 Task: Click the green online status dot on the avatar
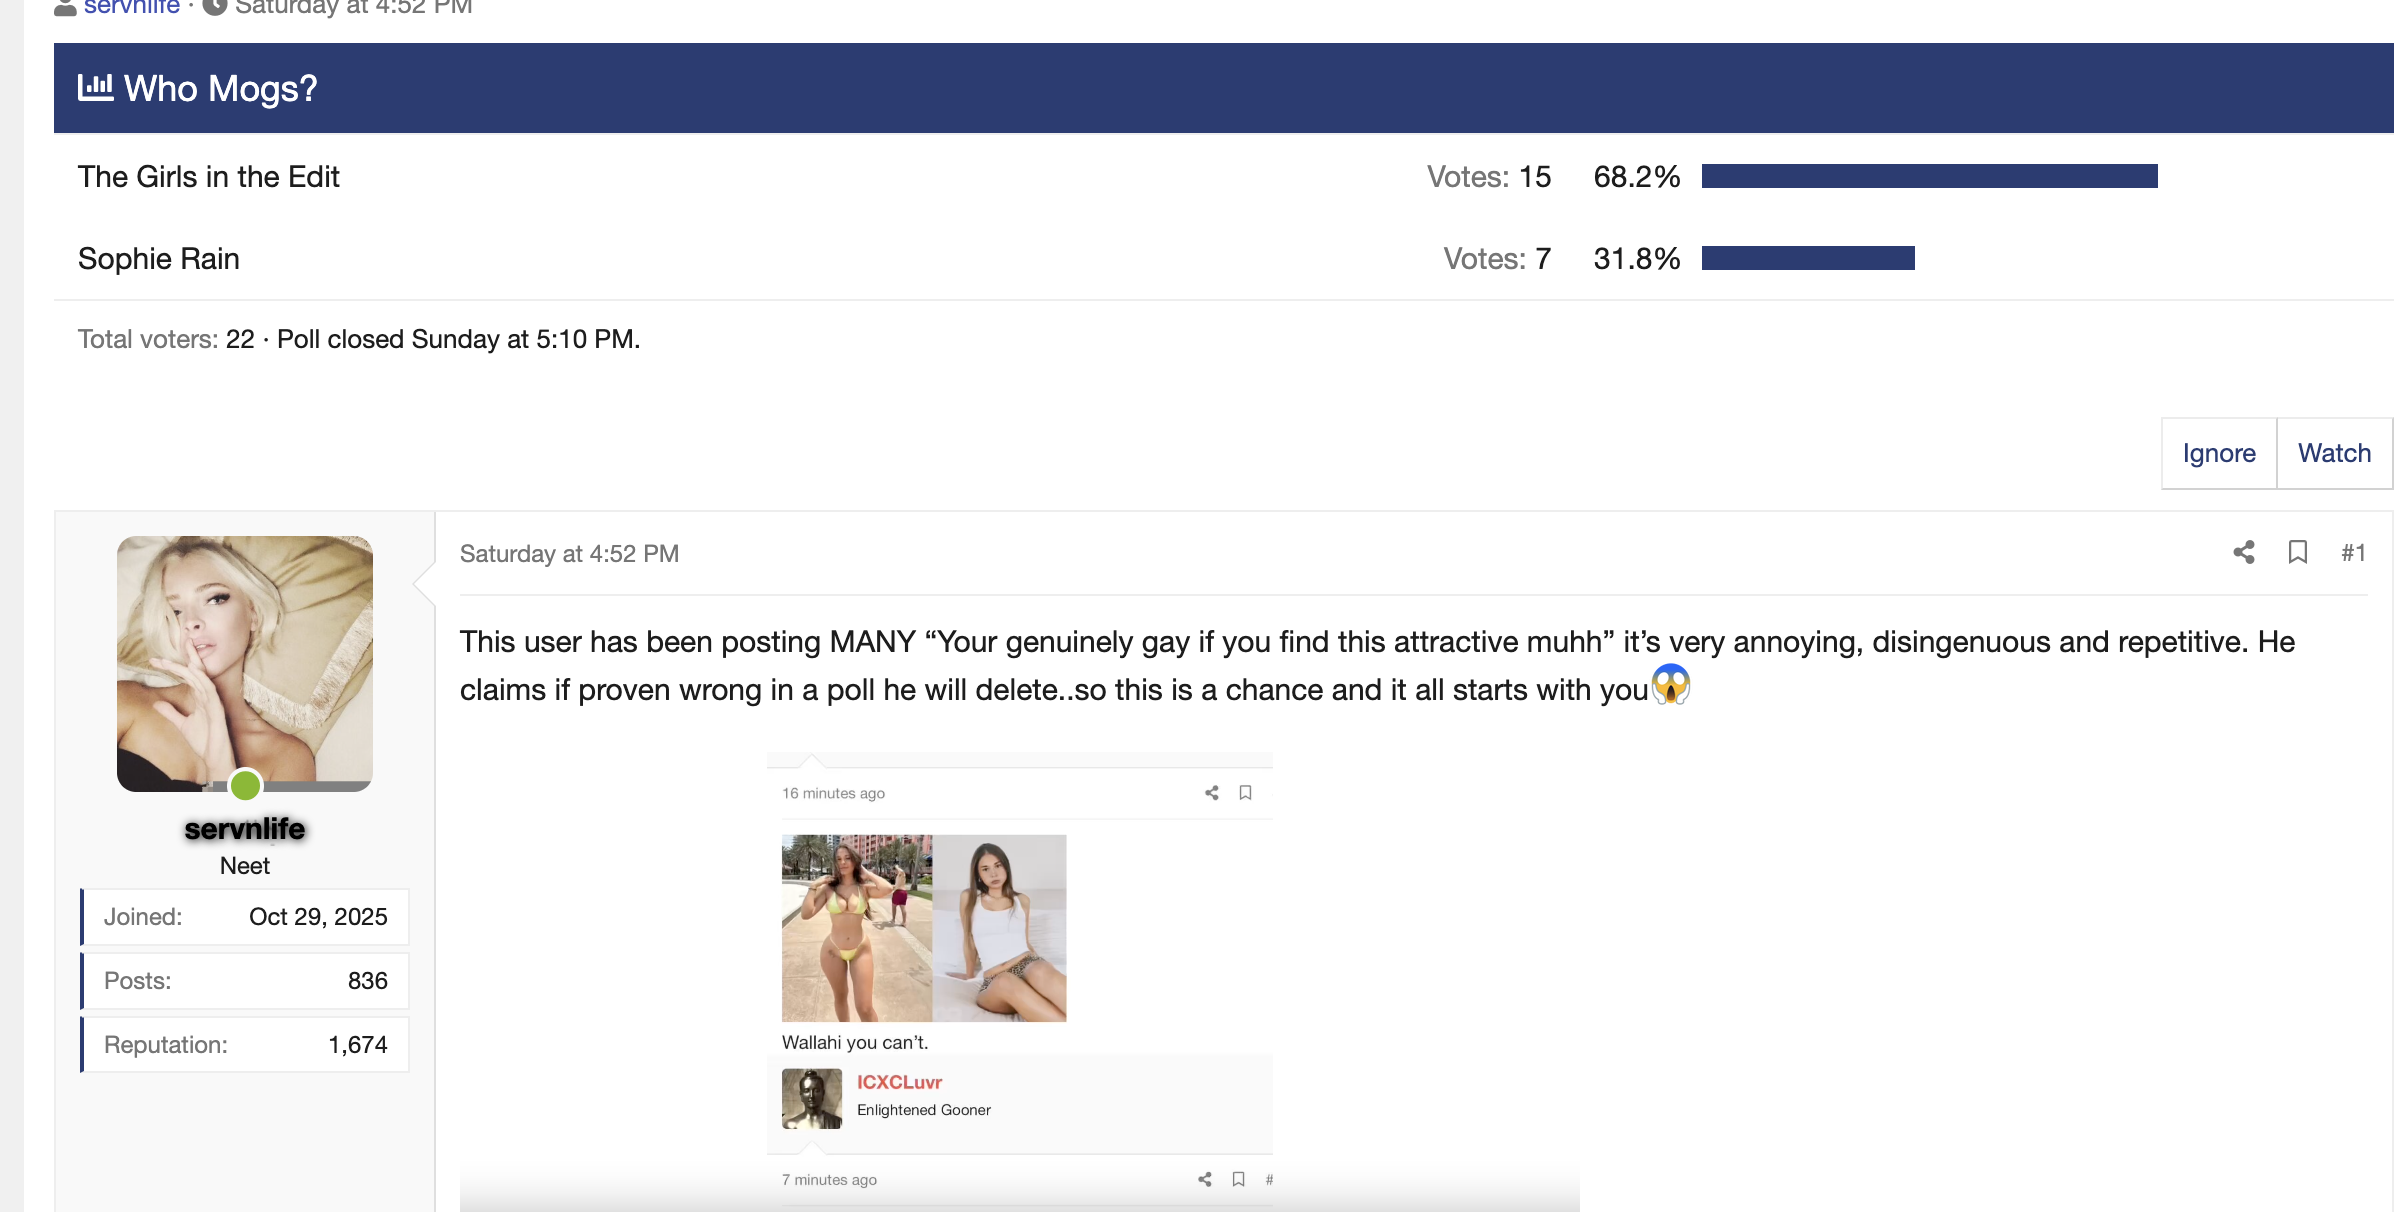click(x=245, y=785)
